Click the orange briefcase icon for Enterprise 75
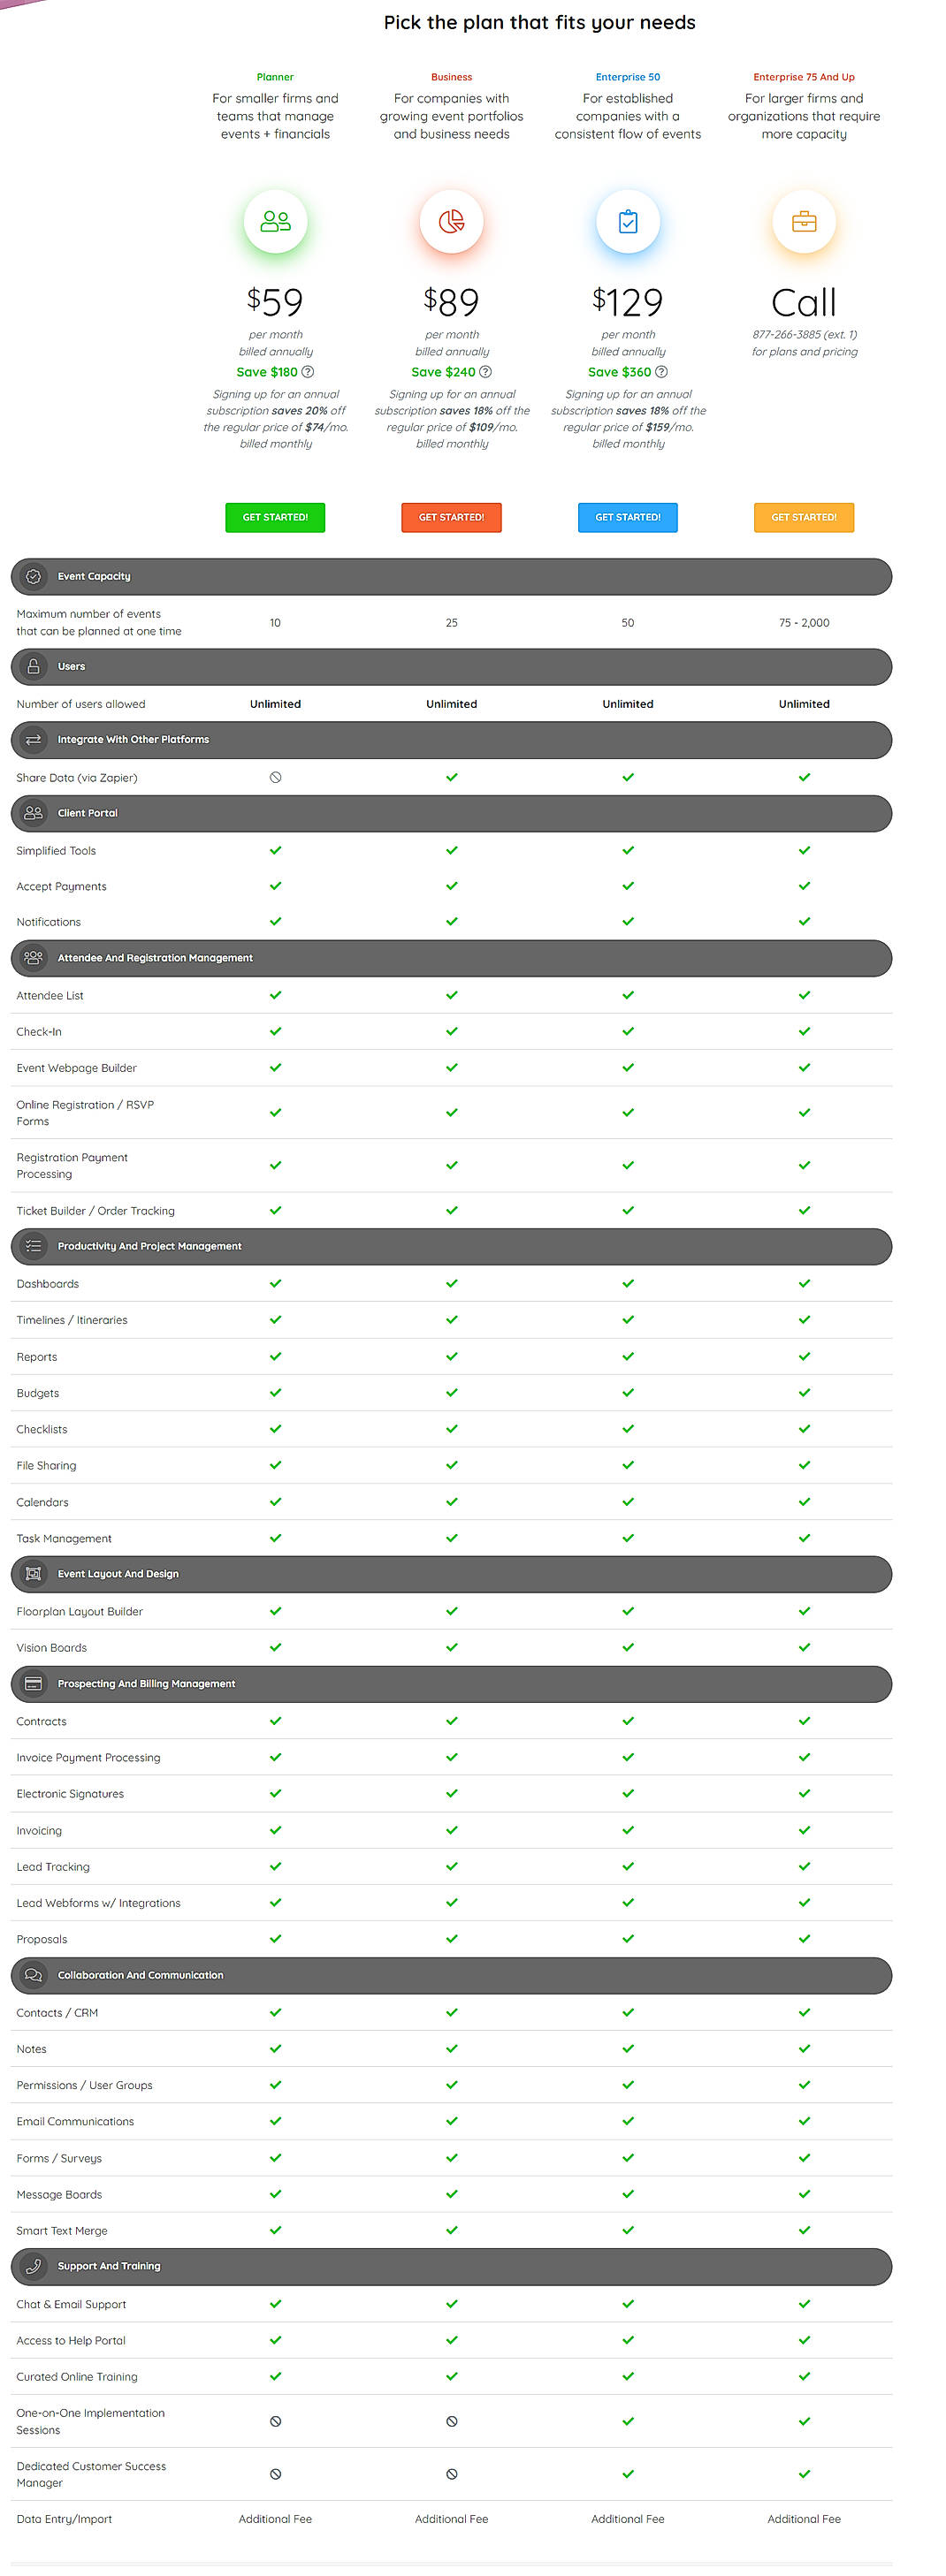Screen dimensions: 946x2576 (803, 221)
